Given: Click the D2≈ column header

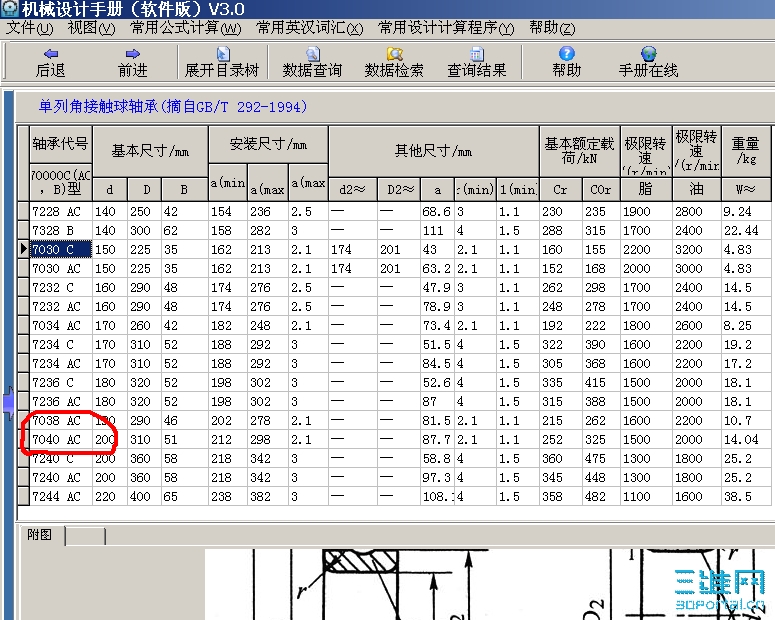Looking at the screenshot, I should 399,189.
